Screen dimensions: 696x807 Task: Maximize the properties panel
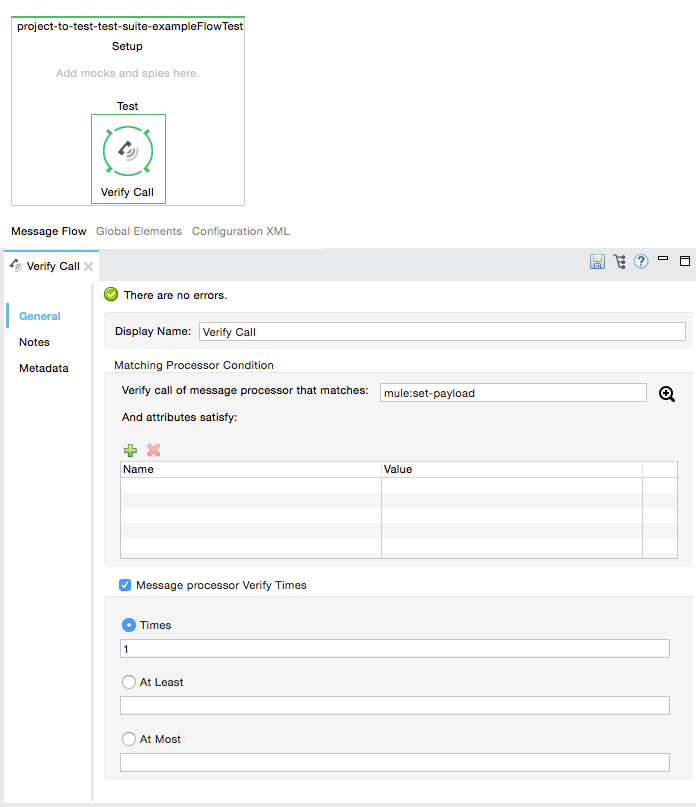(685, 261)
